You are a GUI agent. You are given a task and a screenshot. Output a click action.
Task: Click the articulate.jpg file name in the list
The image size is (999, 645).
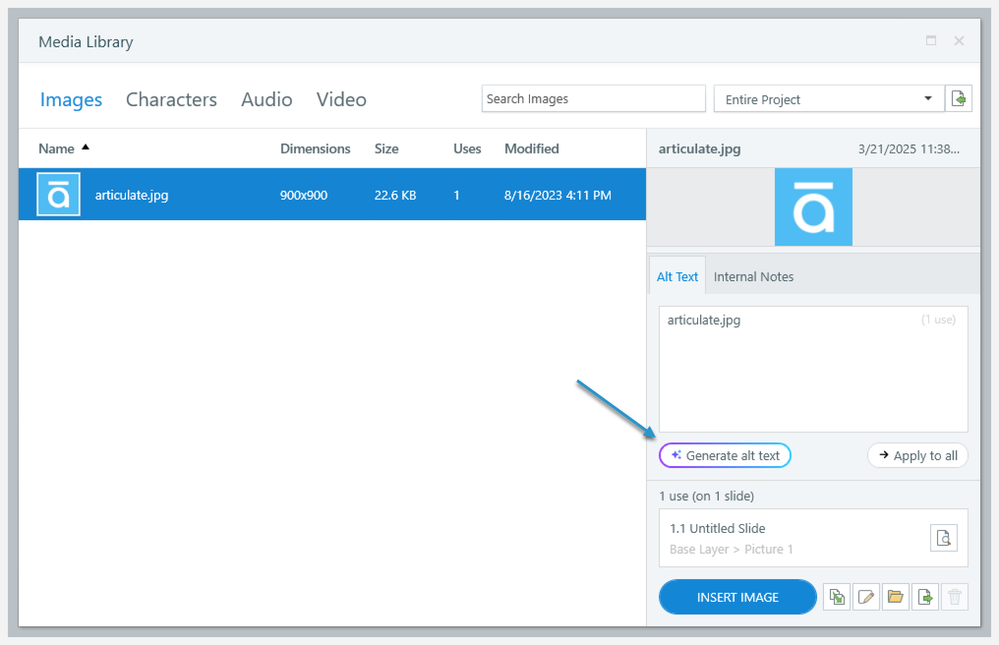pos(132,195)
